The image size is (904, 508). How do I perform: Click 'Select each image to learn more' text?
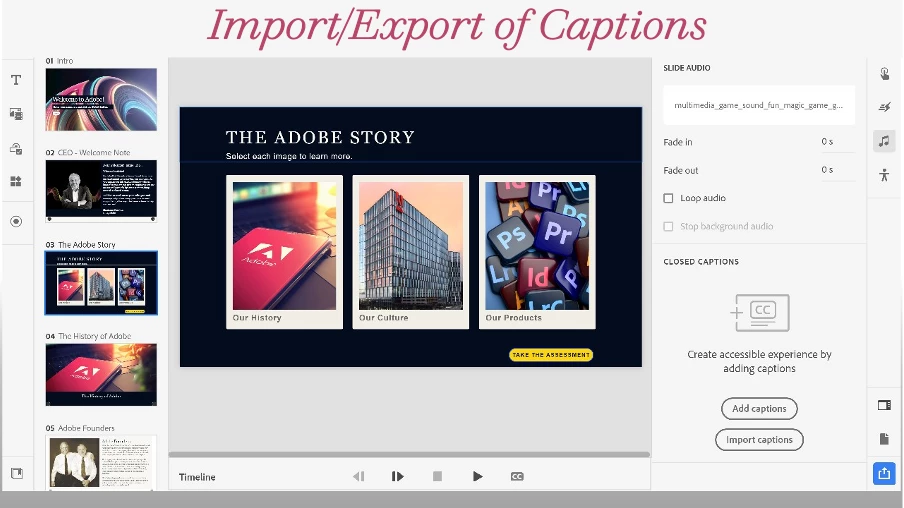[289, 156]
